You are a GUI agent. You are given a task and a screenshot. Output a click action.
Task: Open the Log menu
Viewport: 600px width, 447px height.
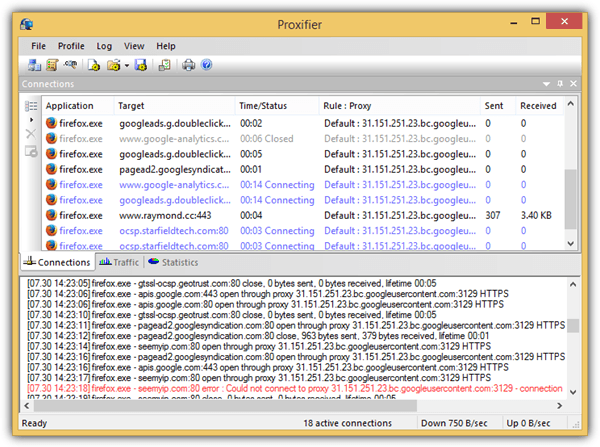[104, 46]
